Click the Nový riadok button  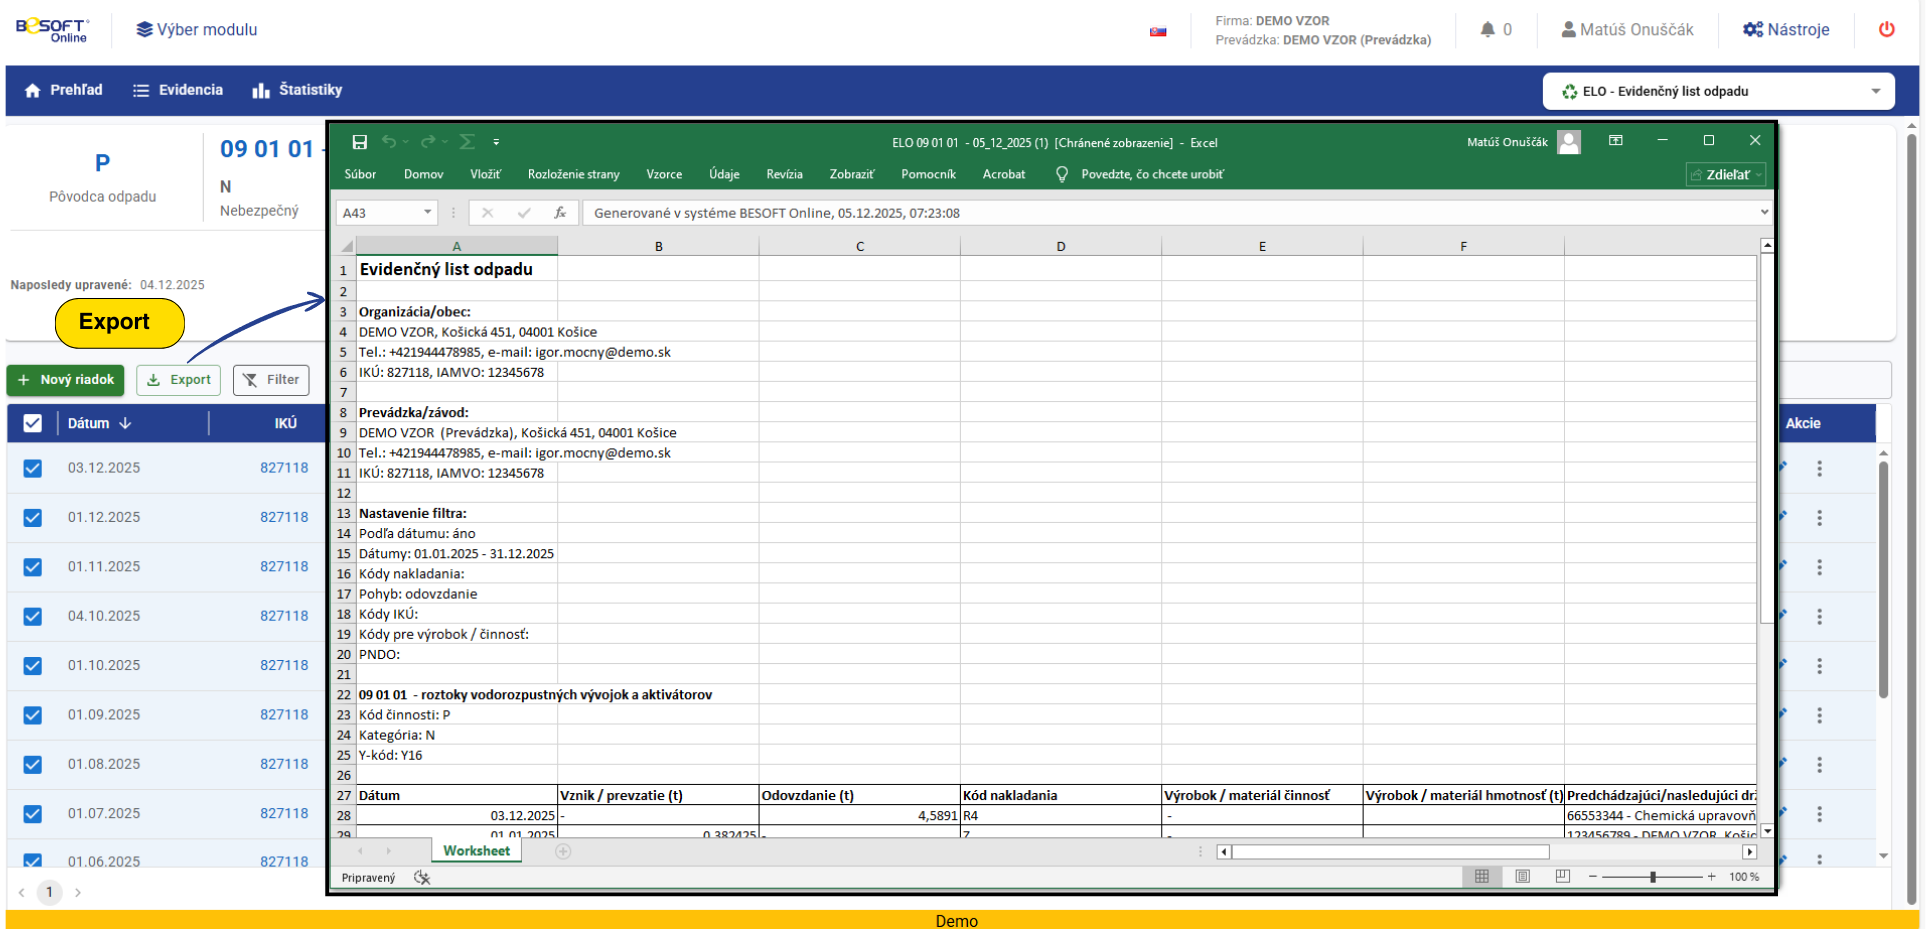click(66, 380)
